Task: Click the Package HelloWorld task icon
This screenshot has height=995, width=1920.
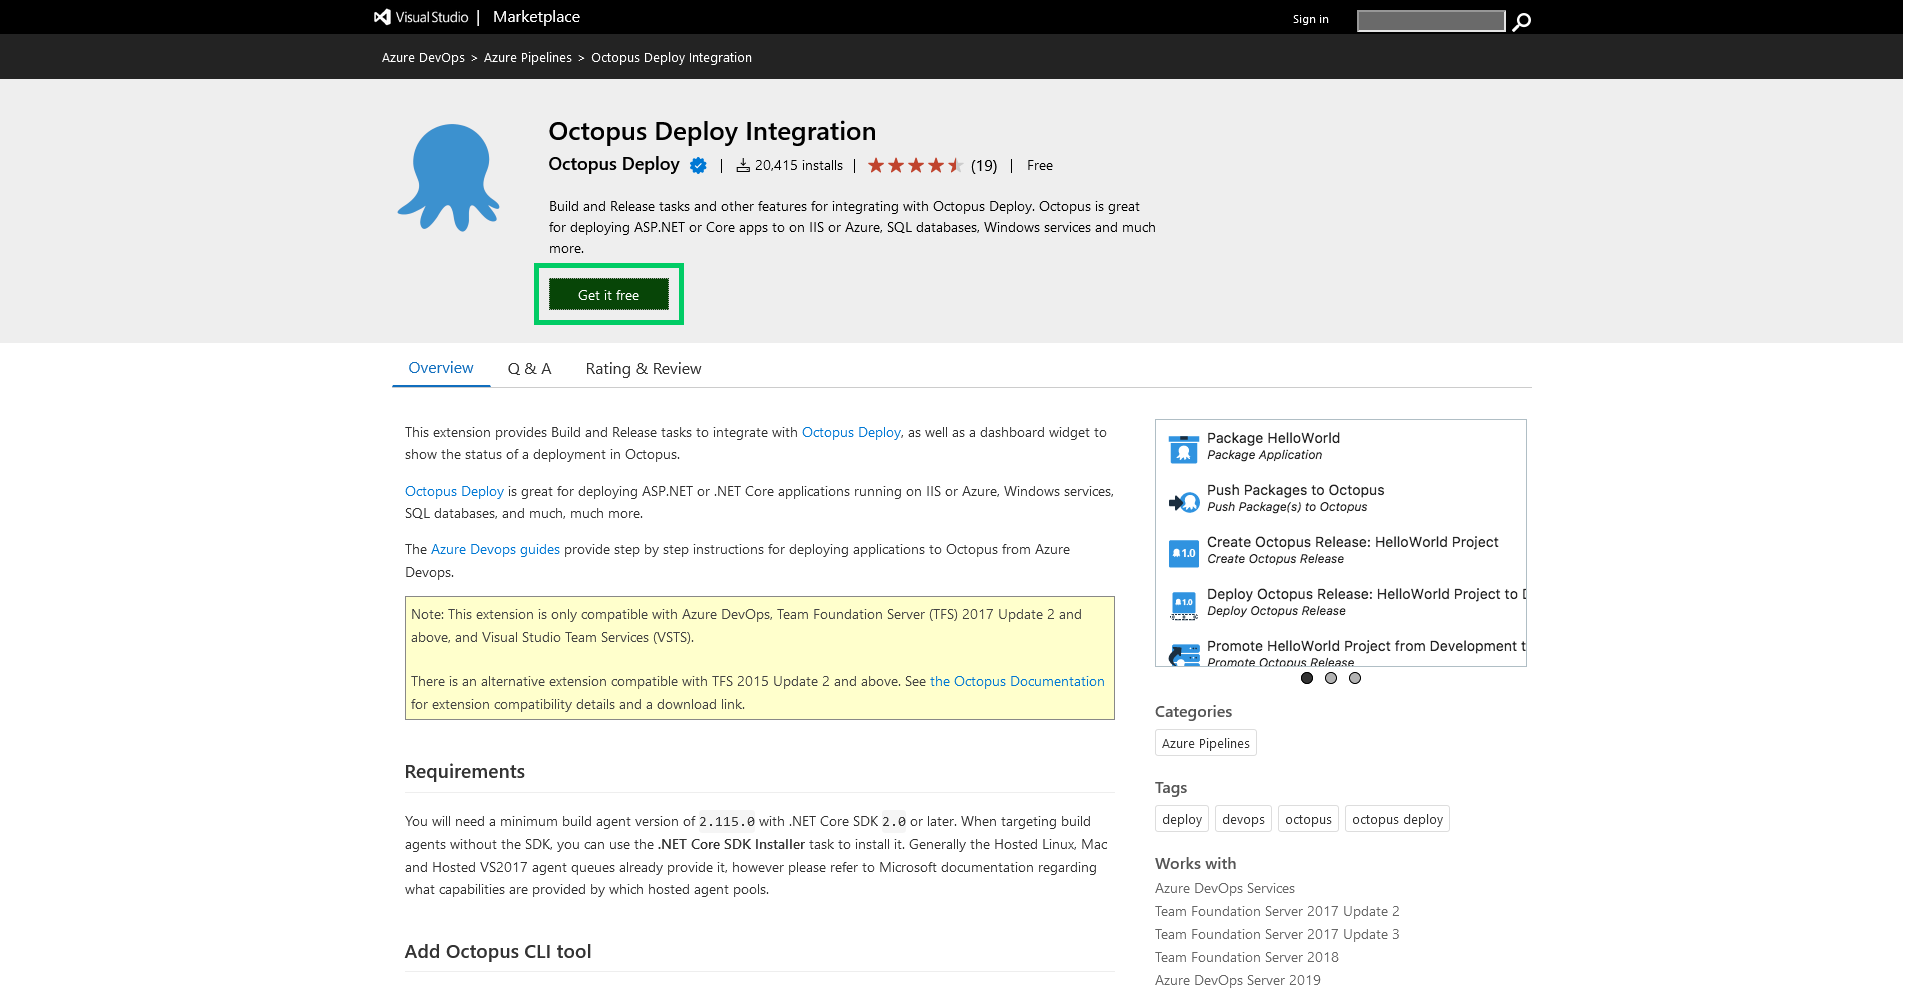Action: (x=1184, y=449)
